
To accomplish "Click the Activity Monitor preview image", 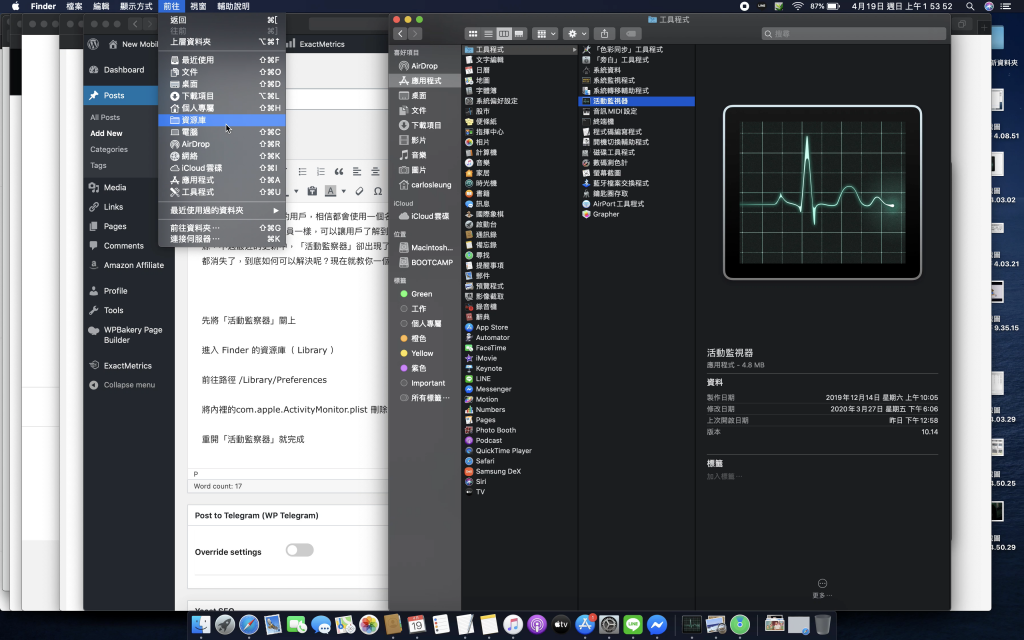I will coord(822,193).
